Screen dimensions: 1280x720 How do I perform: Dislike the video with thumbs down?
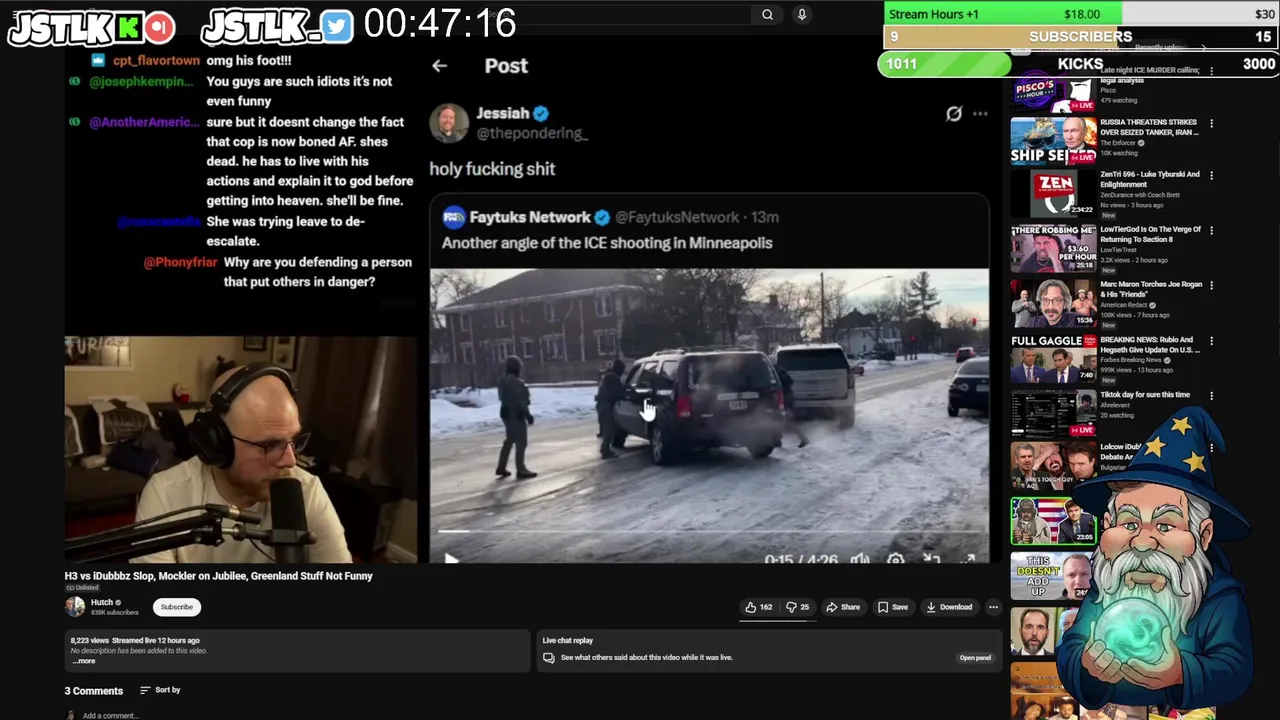(x=798, y=607)
